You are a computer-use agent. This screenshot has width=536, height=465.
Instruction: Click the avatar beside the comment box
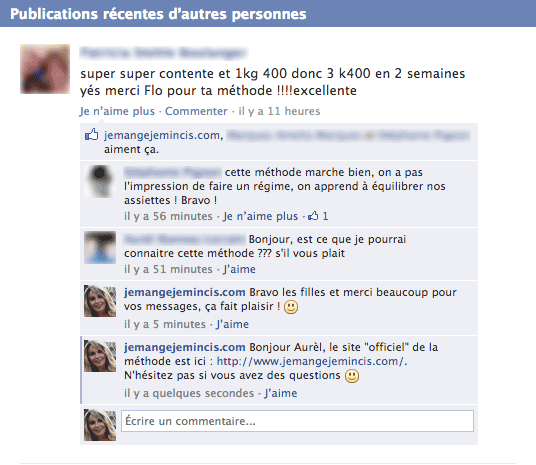click(x=100, y=425)
